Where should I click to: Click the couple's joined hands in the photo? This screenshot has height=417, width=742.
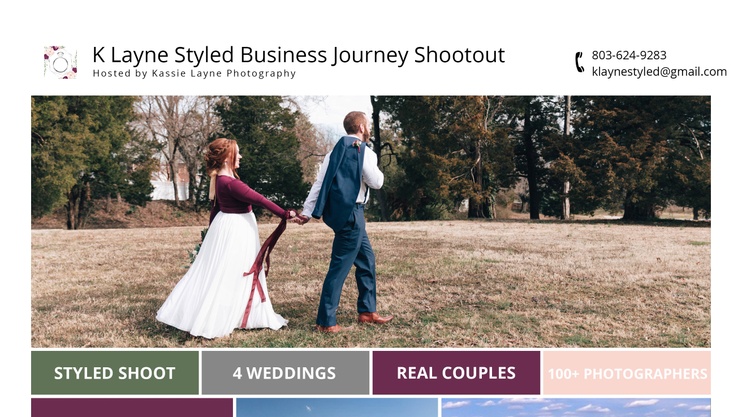click(299, 218)
